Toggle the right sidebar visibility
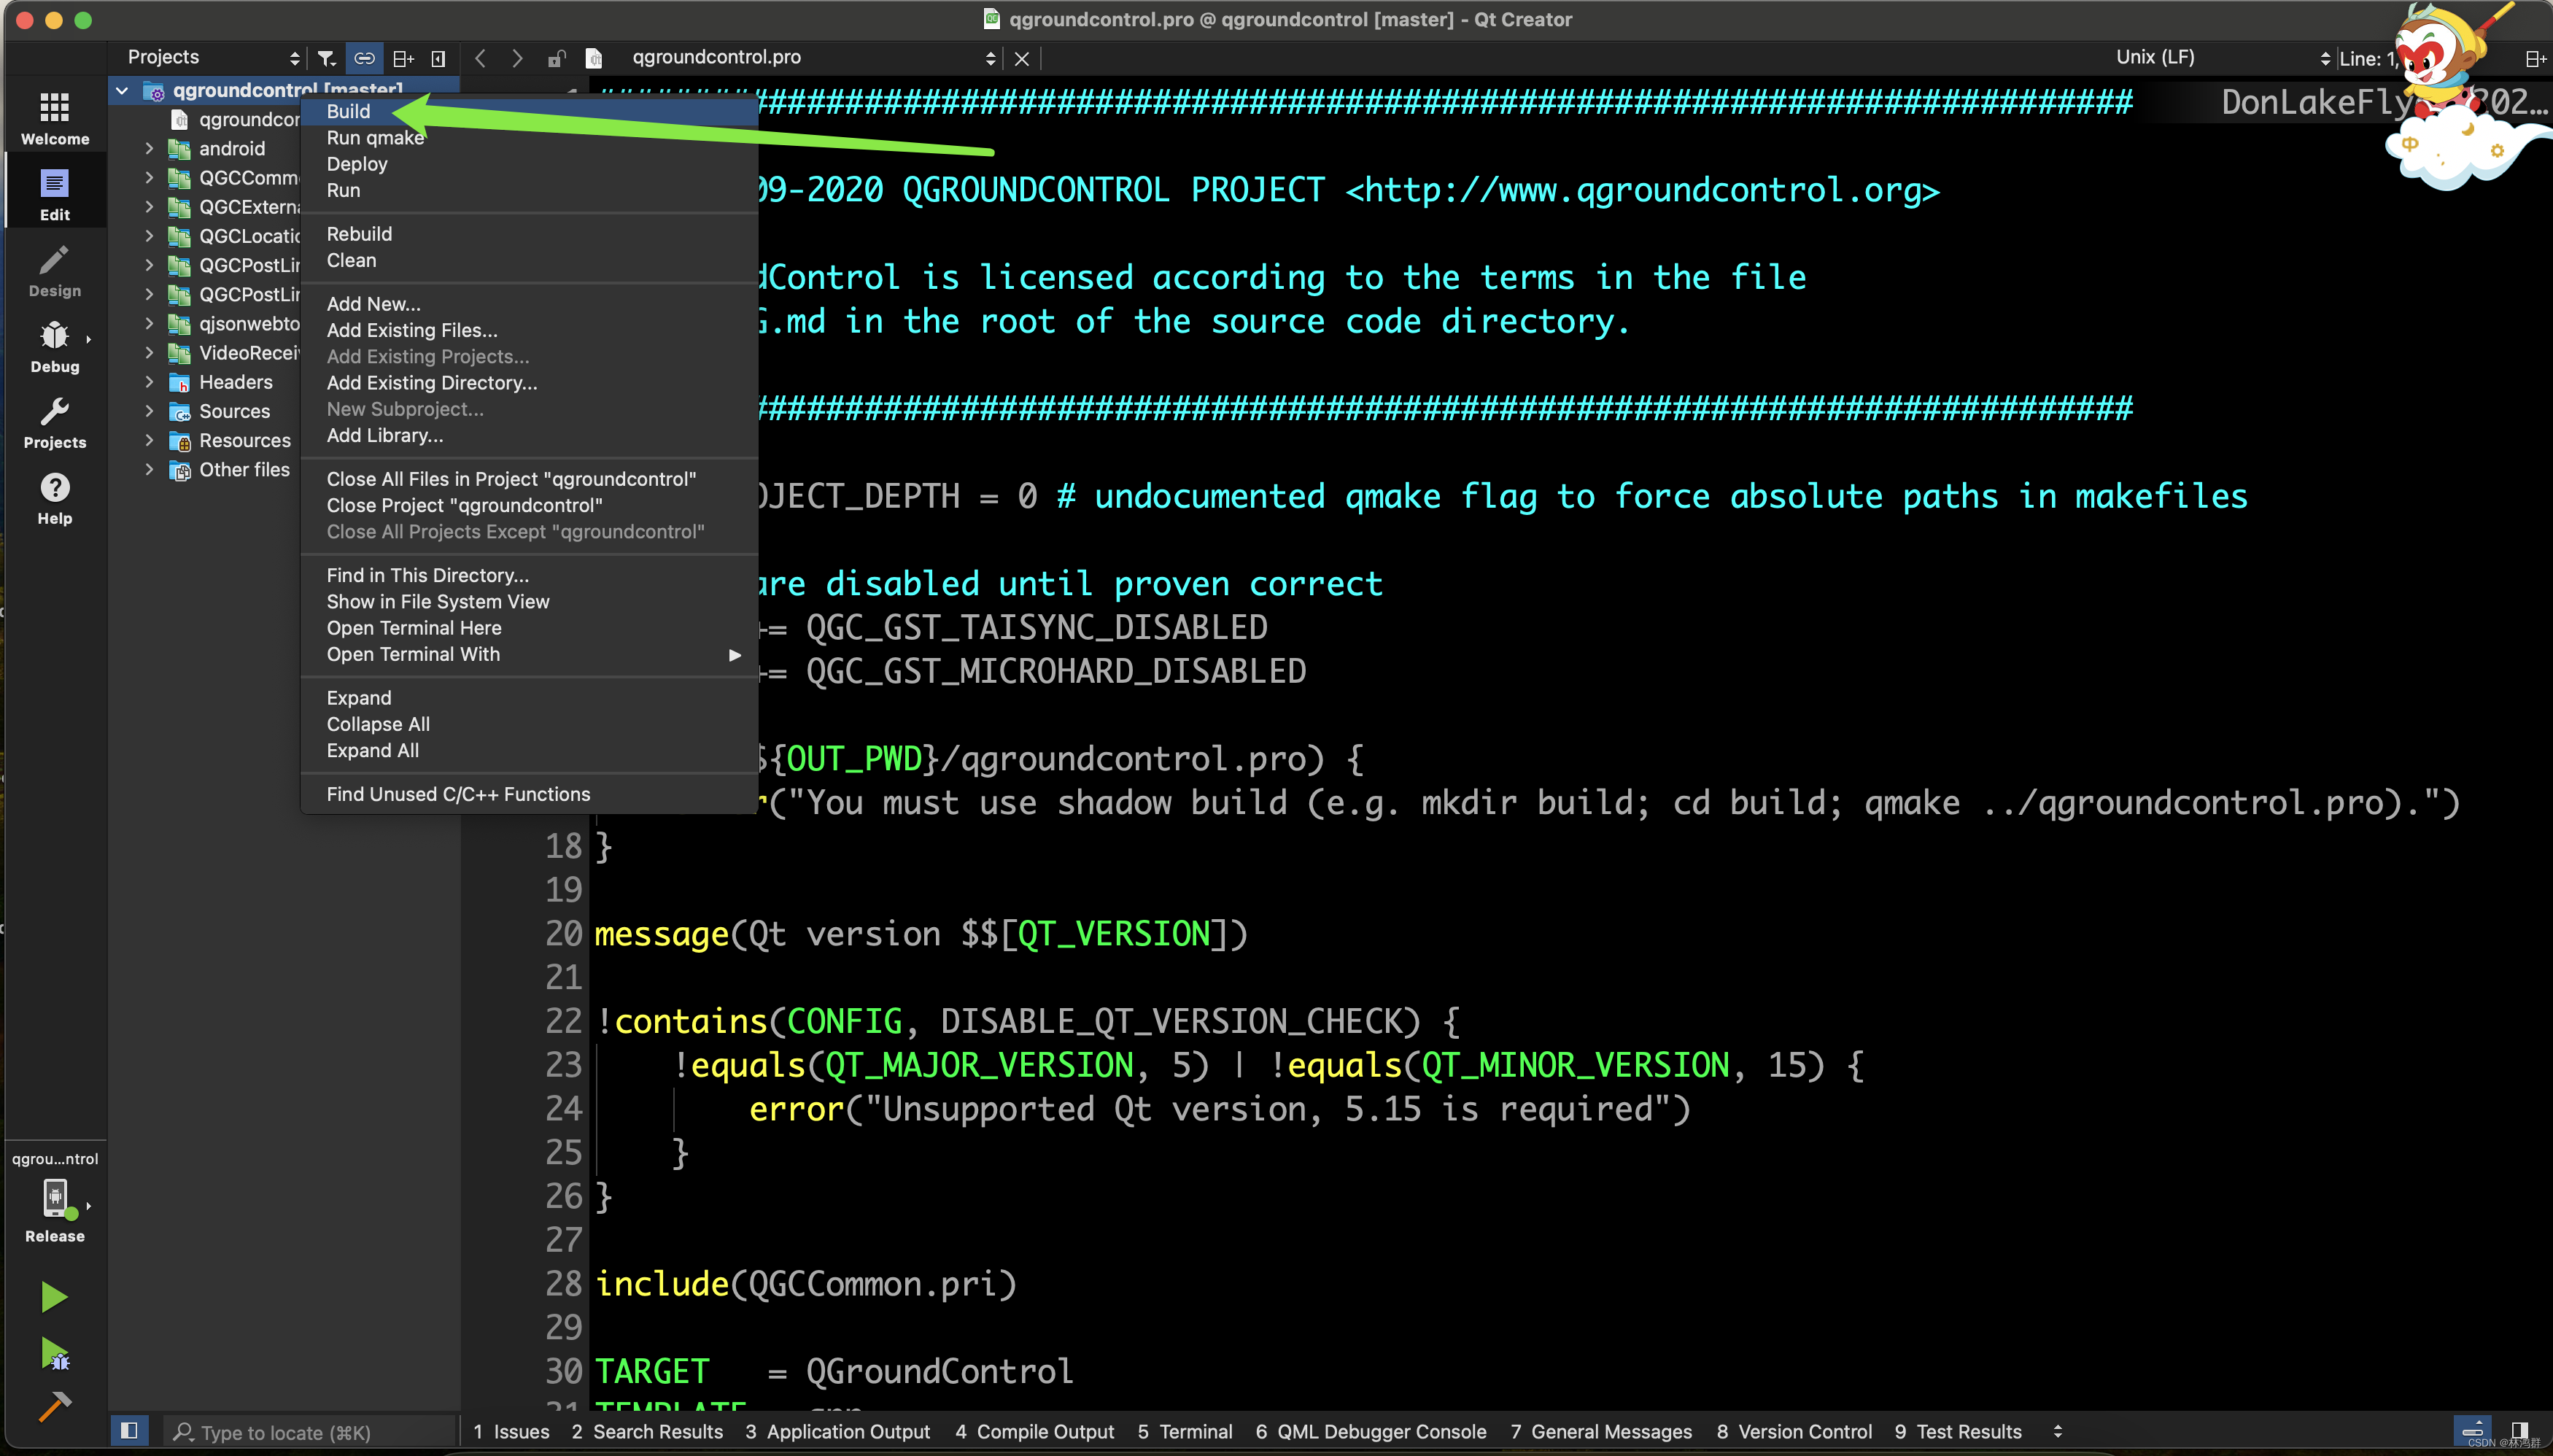Viewport: 2553px width, 1456px height. tap(2519, 1430)
